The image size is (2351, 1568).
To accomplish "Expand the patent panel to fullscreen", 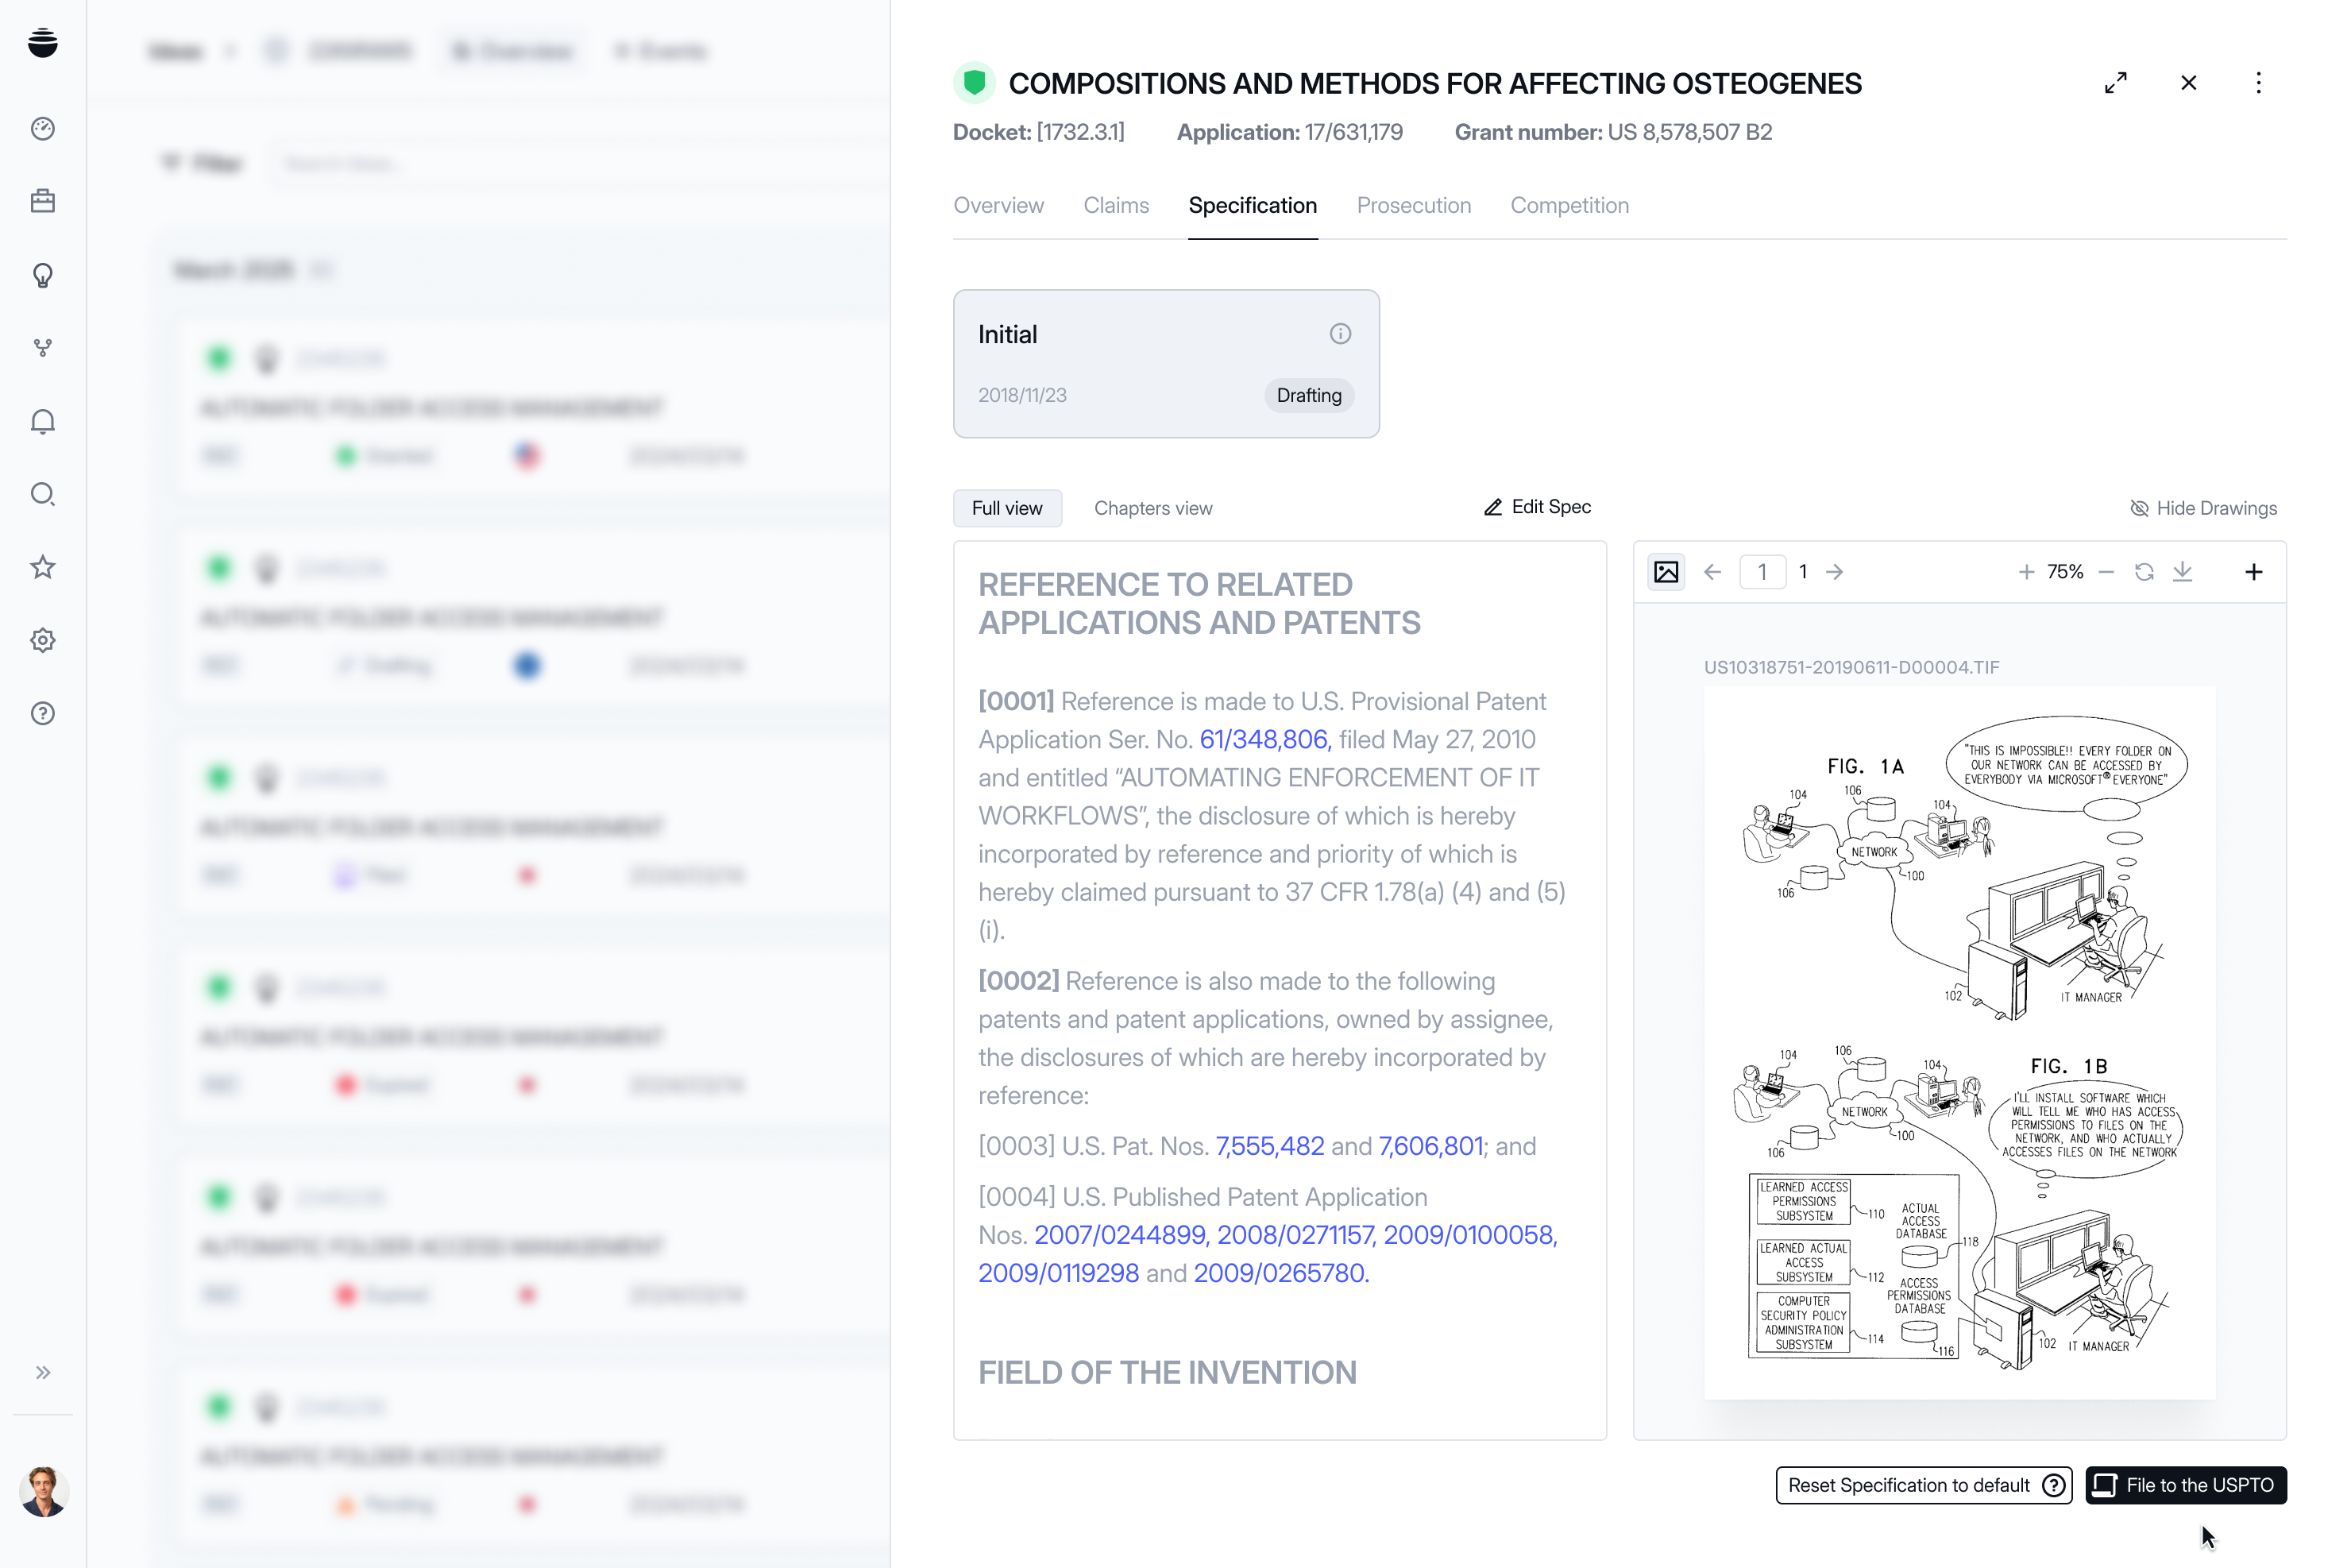I will point(2115,83).
